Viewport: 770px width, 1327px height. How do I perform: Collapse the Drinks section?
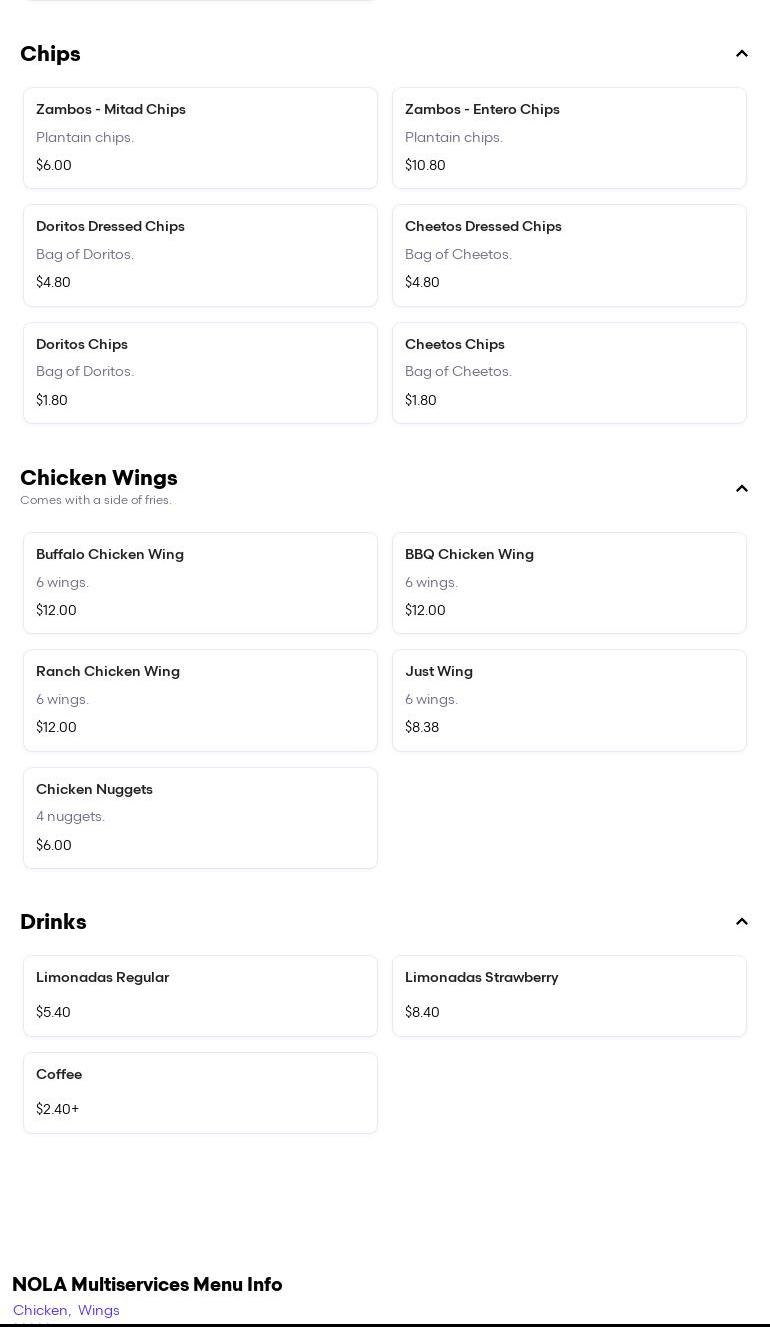[x=741, y=922]
